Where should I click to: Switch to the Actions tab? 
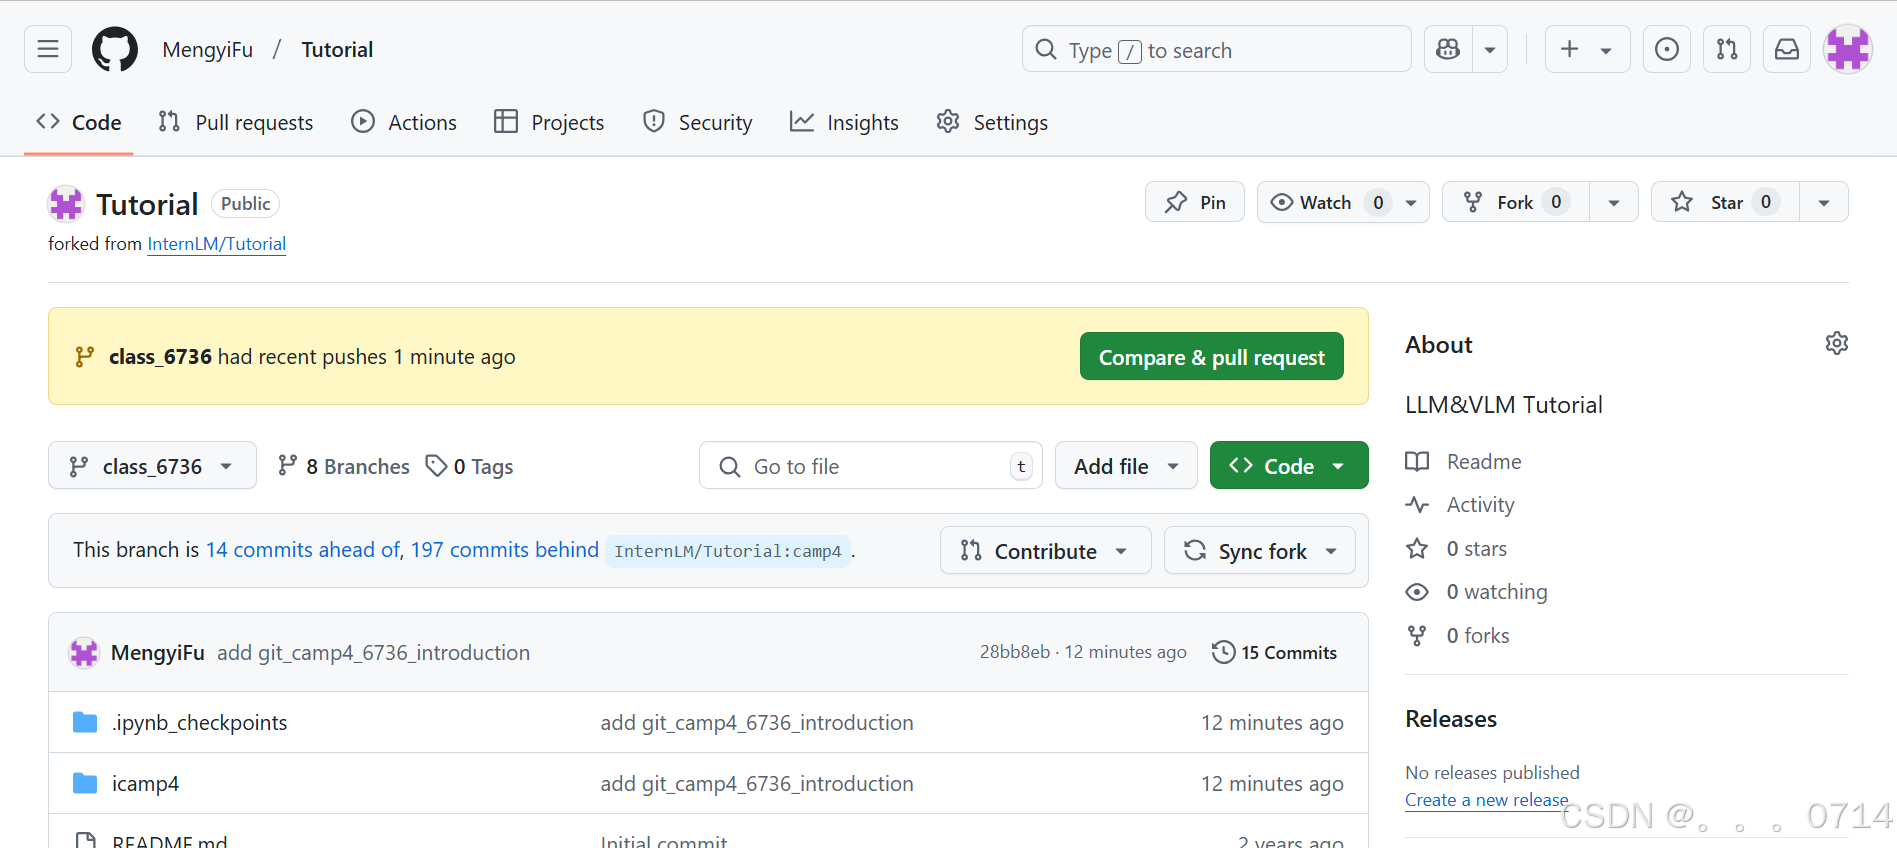[404, 122]
